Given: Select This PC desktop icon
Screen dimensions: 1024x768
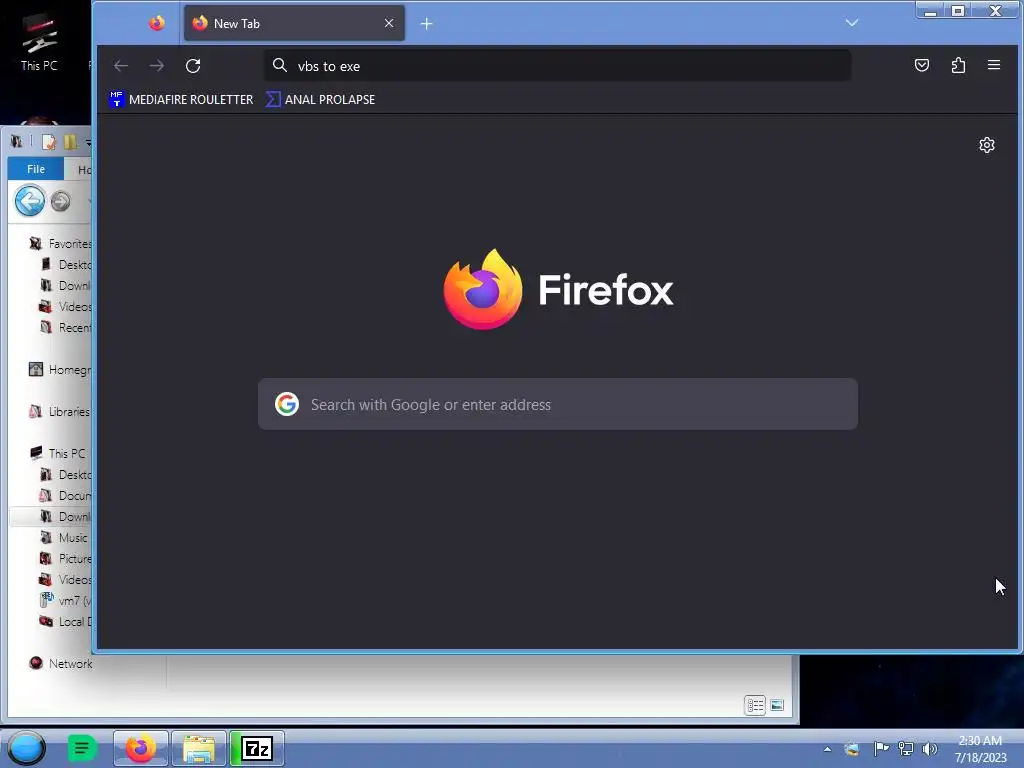Looking at the screenshot, I should (x=39, y=42).
